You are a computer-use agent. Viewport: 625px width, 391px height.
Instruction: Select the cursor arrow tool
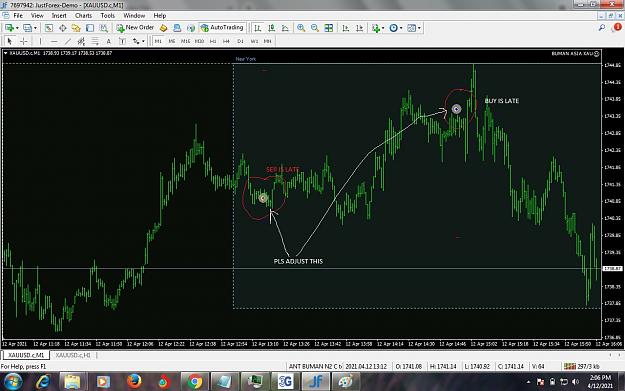(x=10, y=41)
